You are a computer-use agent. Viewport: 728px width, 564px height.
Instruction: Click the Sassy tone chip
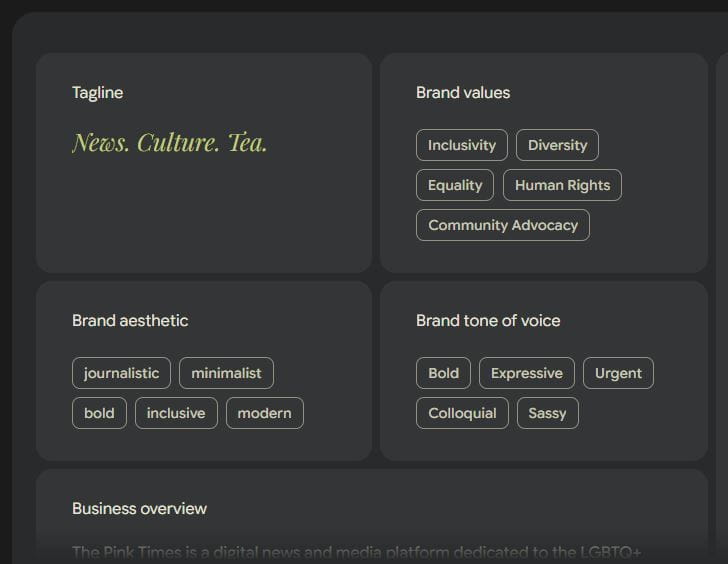(547, 413)
